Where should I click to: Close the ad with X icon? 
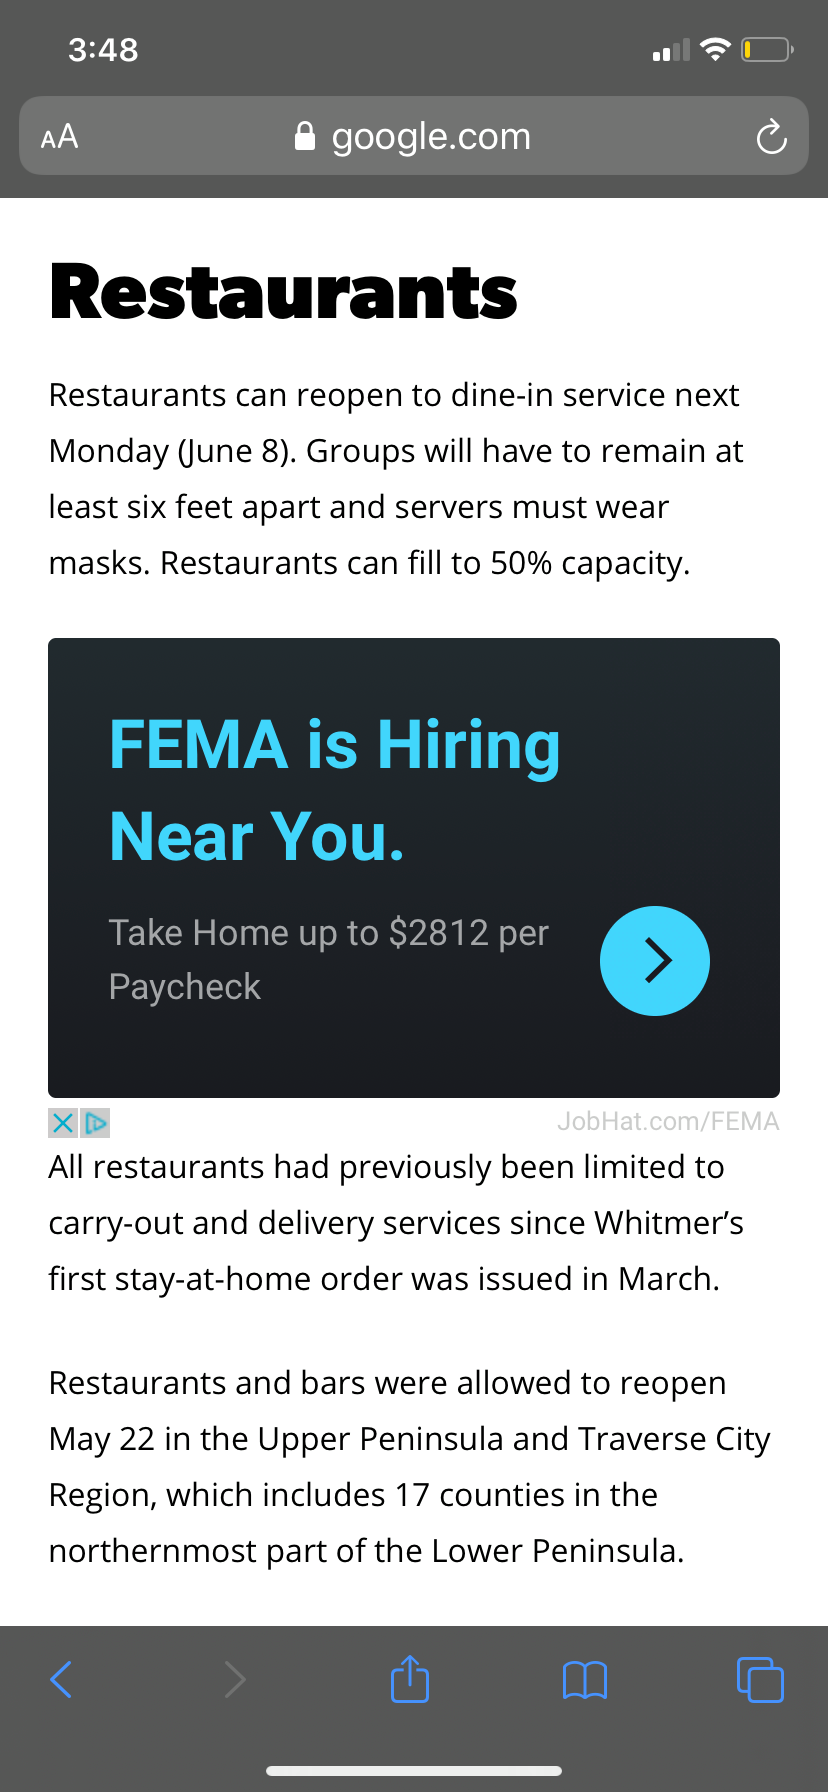click(x=63, y=1123)
